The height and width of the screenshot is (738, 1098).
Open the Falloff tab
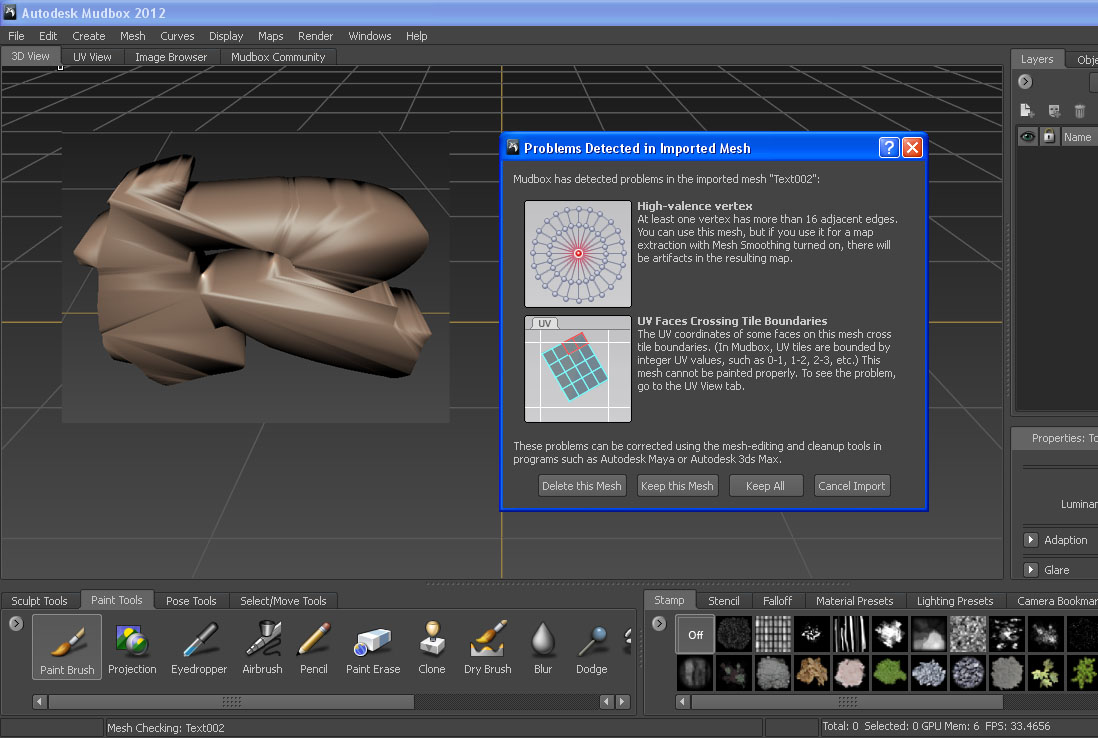[x=777, y=601]
